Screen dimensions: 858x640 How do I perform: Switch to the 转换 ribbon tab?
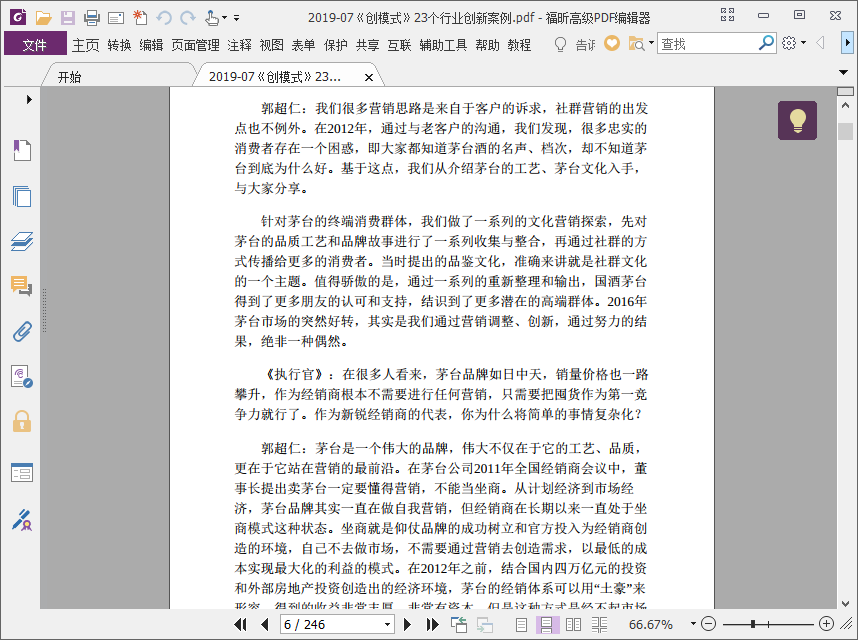(119, 45)
